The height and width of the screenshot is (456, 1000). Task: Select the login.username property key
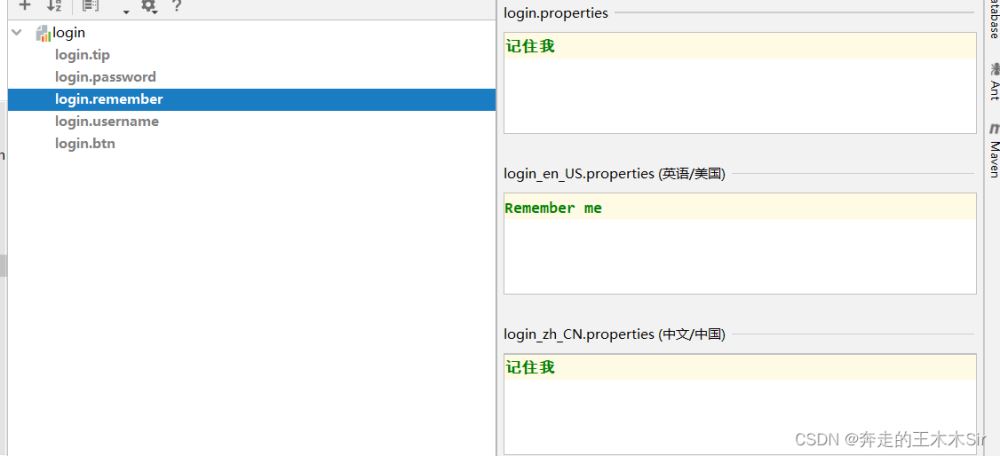pyautogui.click(x=106, y=121)
